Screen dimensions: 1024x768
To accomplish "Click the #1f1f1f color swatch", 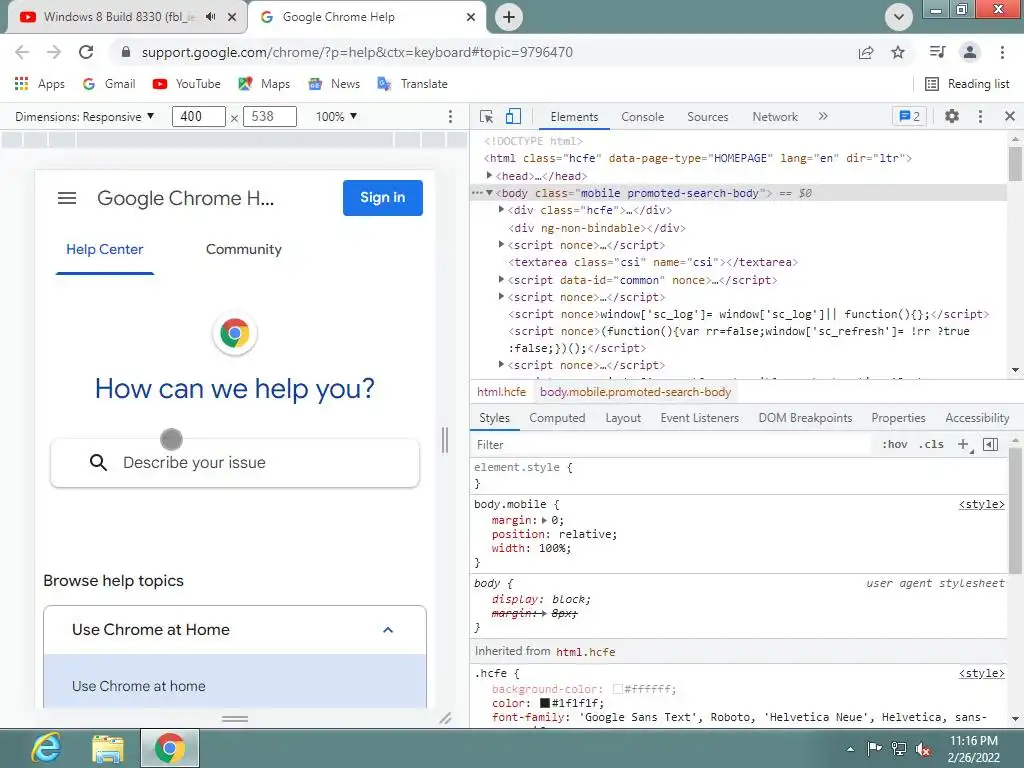I will (545, 703).
